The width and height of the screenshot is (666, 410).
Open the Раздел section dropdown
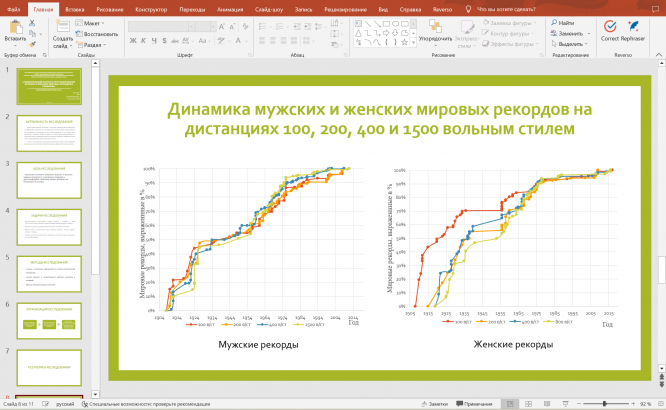pyautogui.click(x=91, y=44)
